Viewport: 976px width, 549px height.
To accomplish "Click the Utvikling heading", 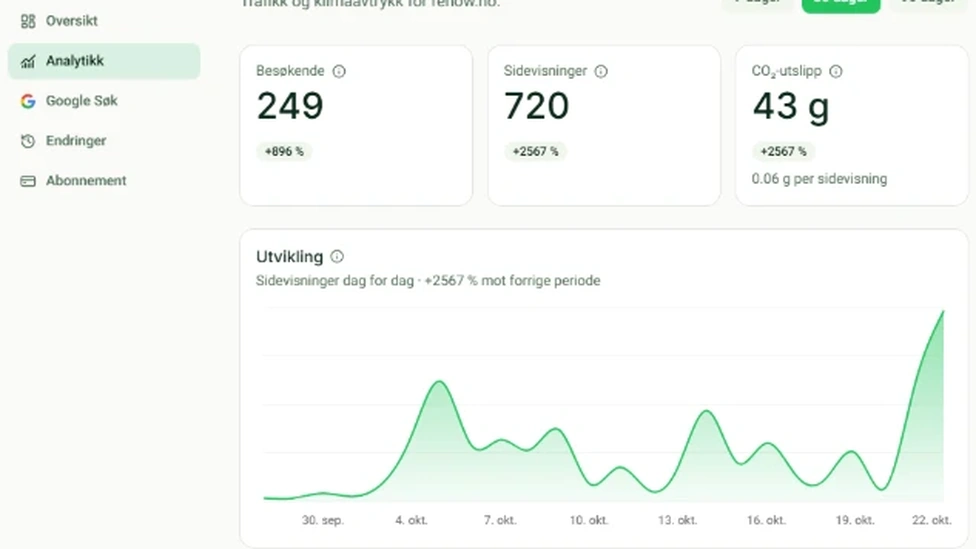I will click(x=289, y=256).
